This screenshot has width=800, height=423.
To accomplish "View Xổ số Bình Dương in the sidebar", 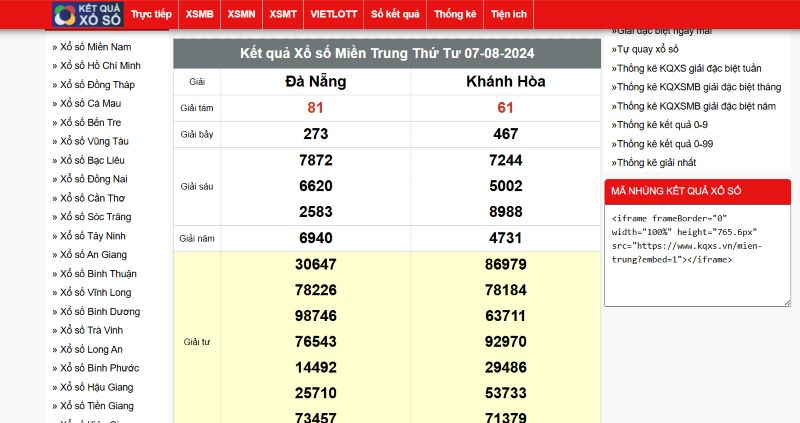I will coord(102,312).
